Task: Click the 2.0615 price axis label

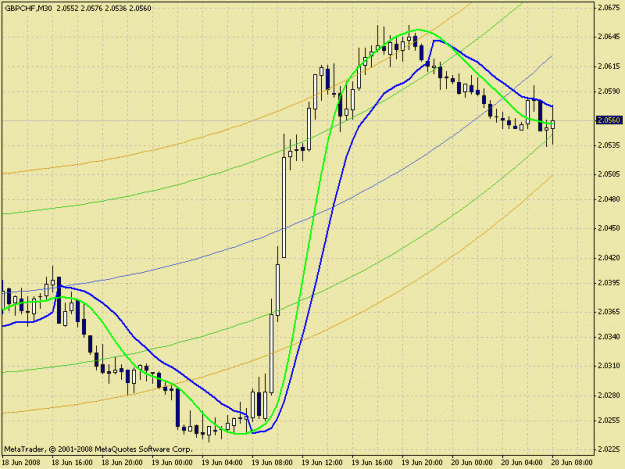Action: tap(609, 66)
